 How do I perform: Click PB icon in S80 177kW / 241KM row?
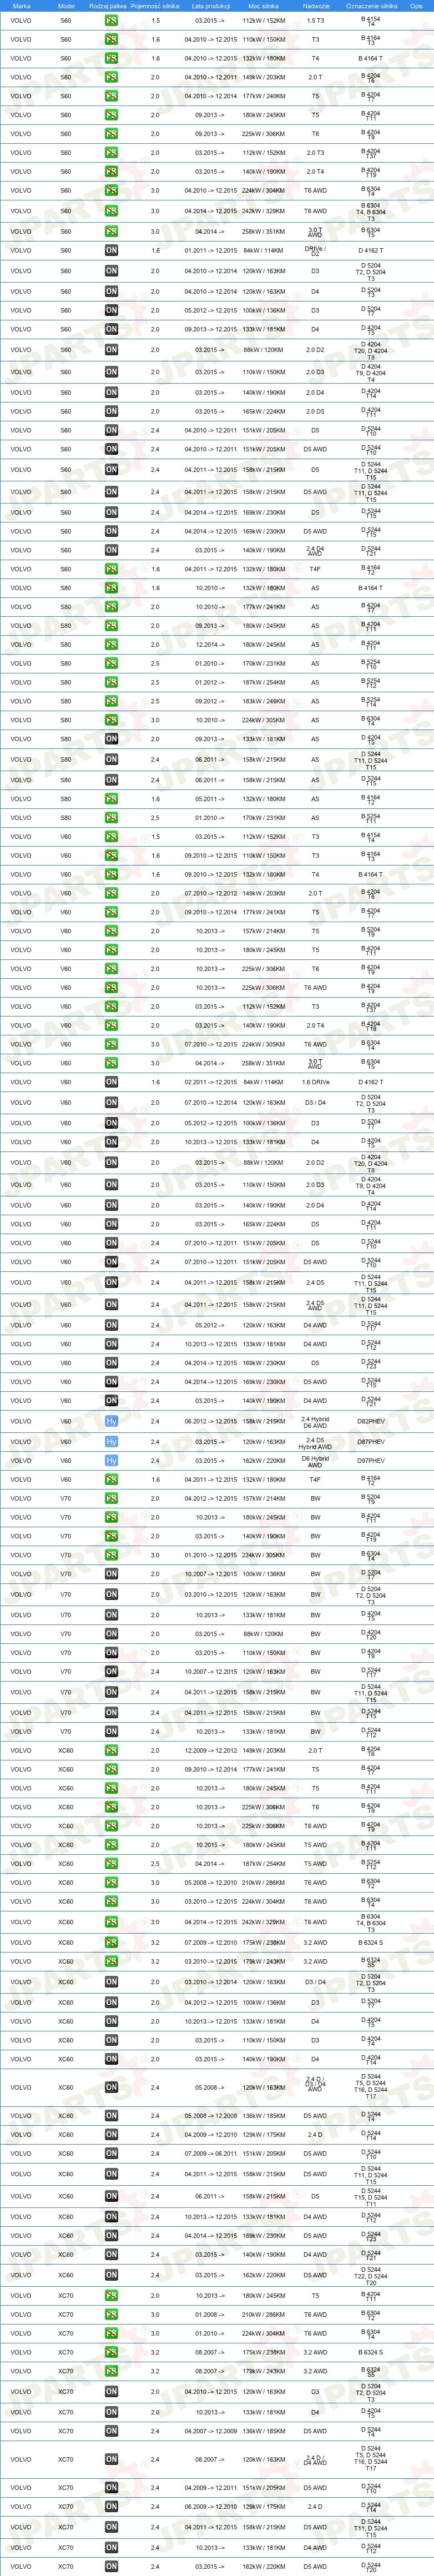point(111,607)
